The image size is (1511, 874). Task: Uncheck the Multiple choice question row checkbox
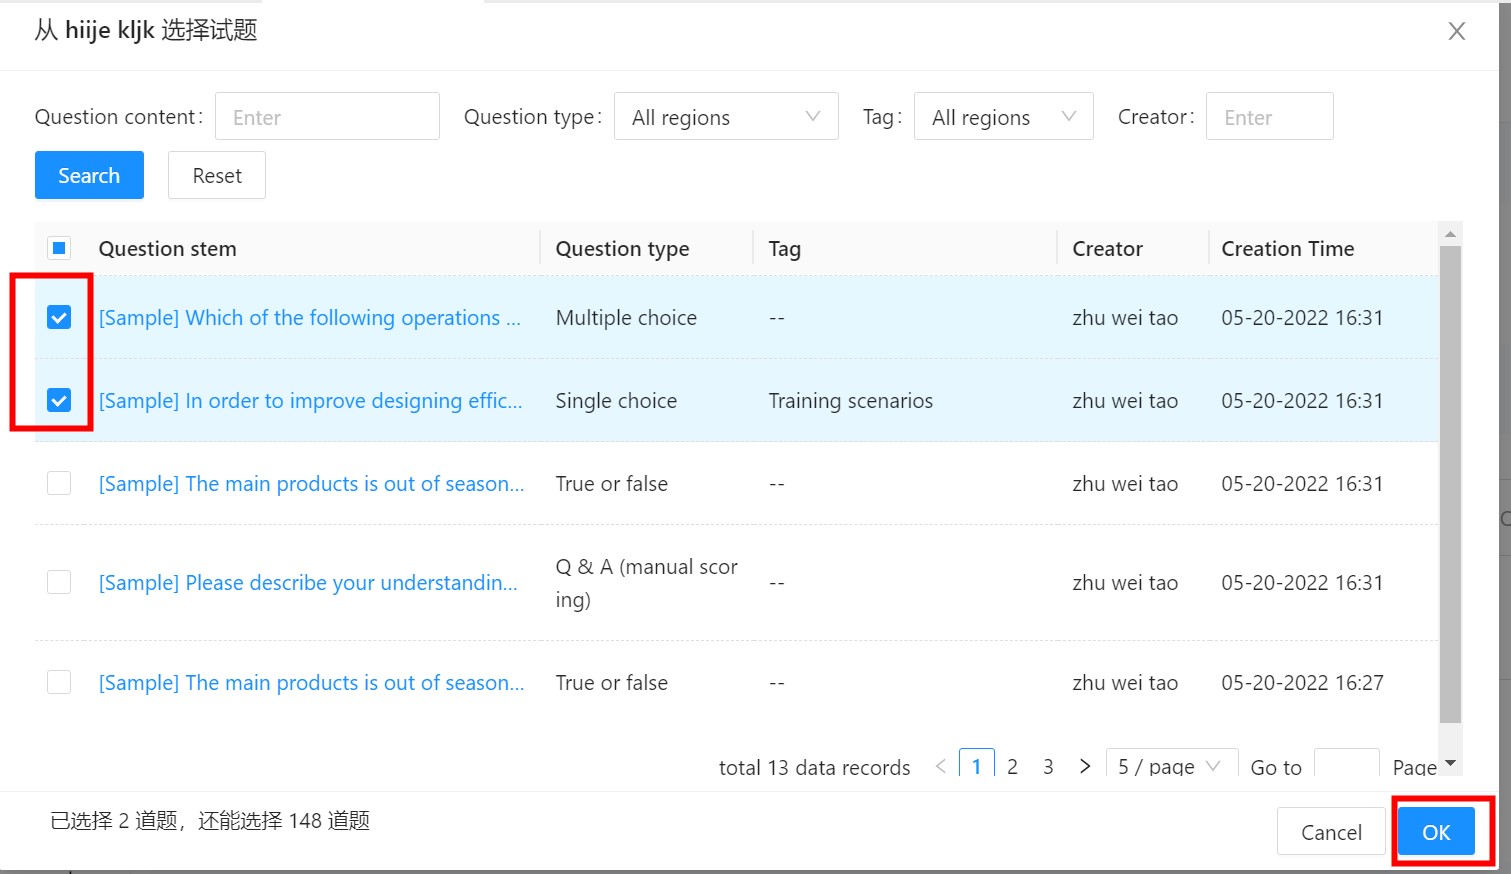click(x=59, y=317)
